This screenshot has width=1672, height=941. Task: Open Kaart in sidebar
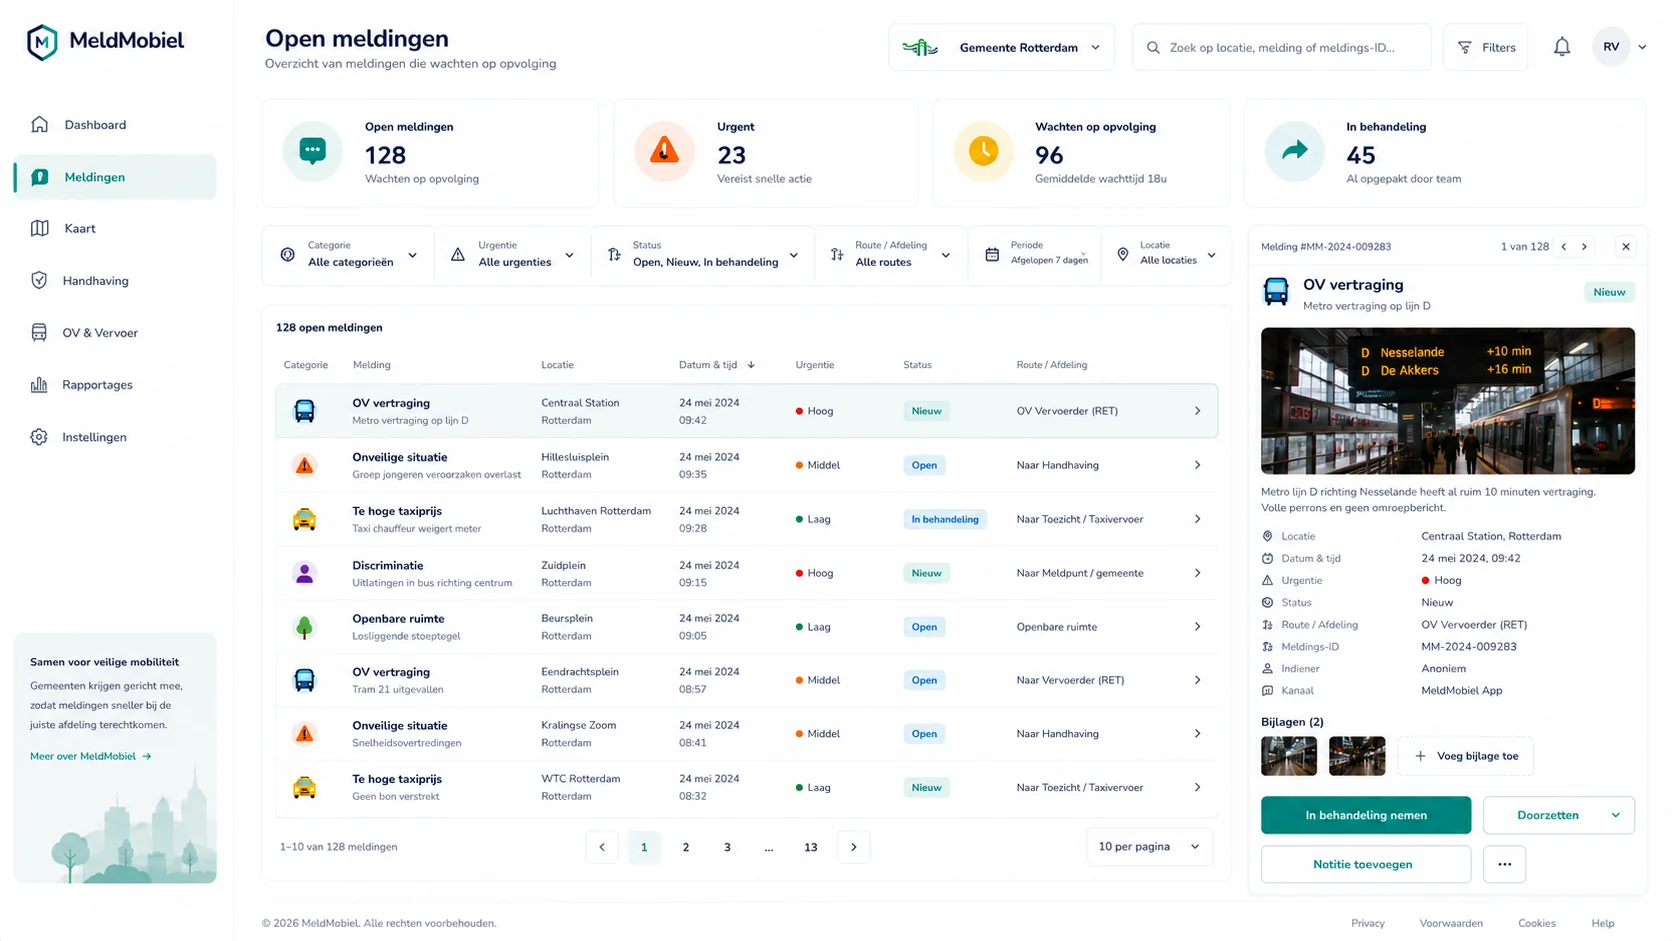tap(115, 228)
